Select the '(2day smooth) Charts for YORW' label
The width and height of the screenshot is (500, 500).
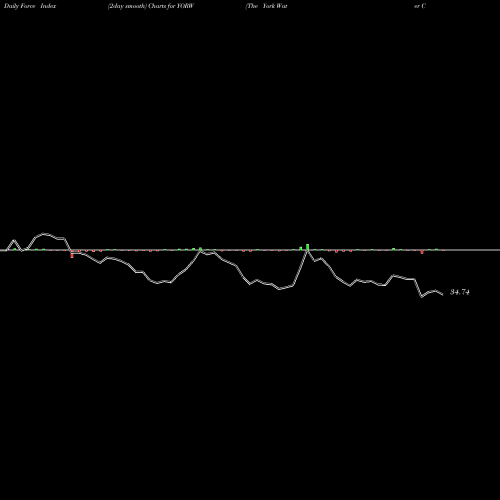tap(151, 6)
